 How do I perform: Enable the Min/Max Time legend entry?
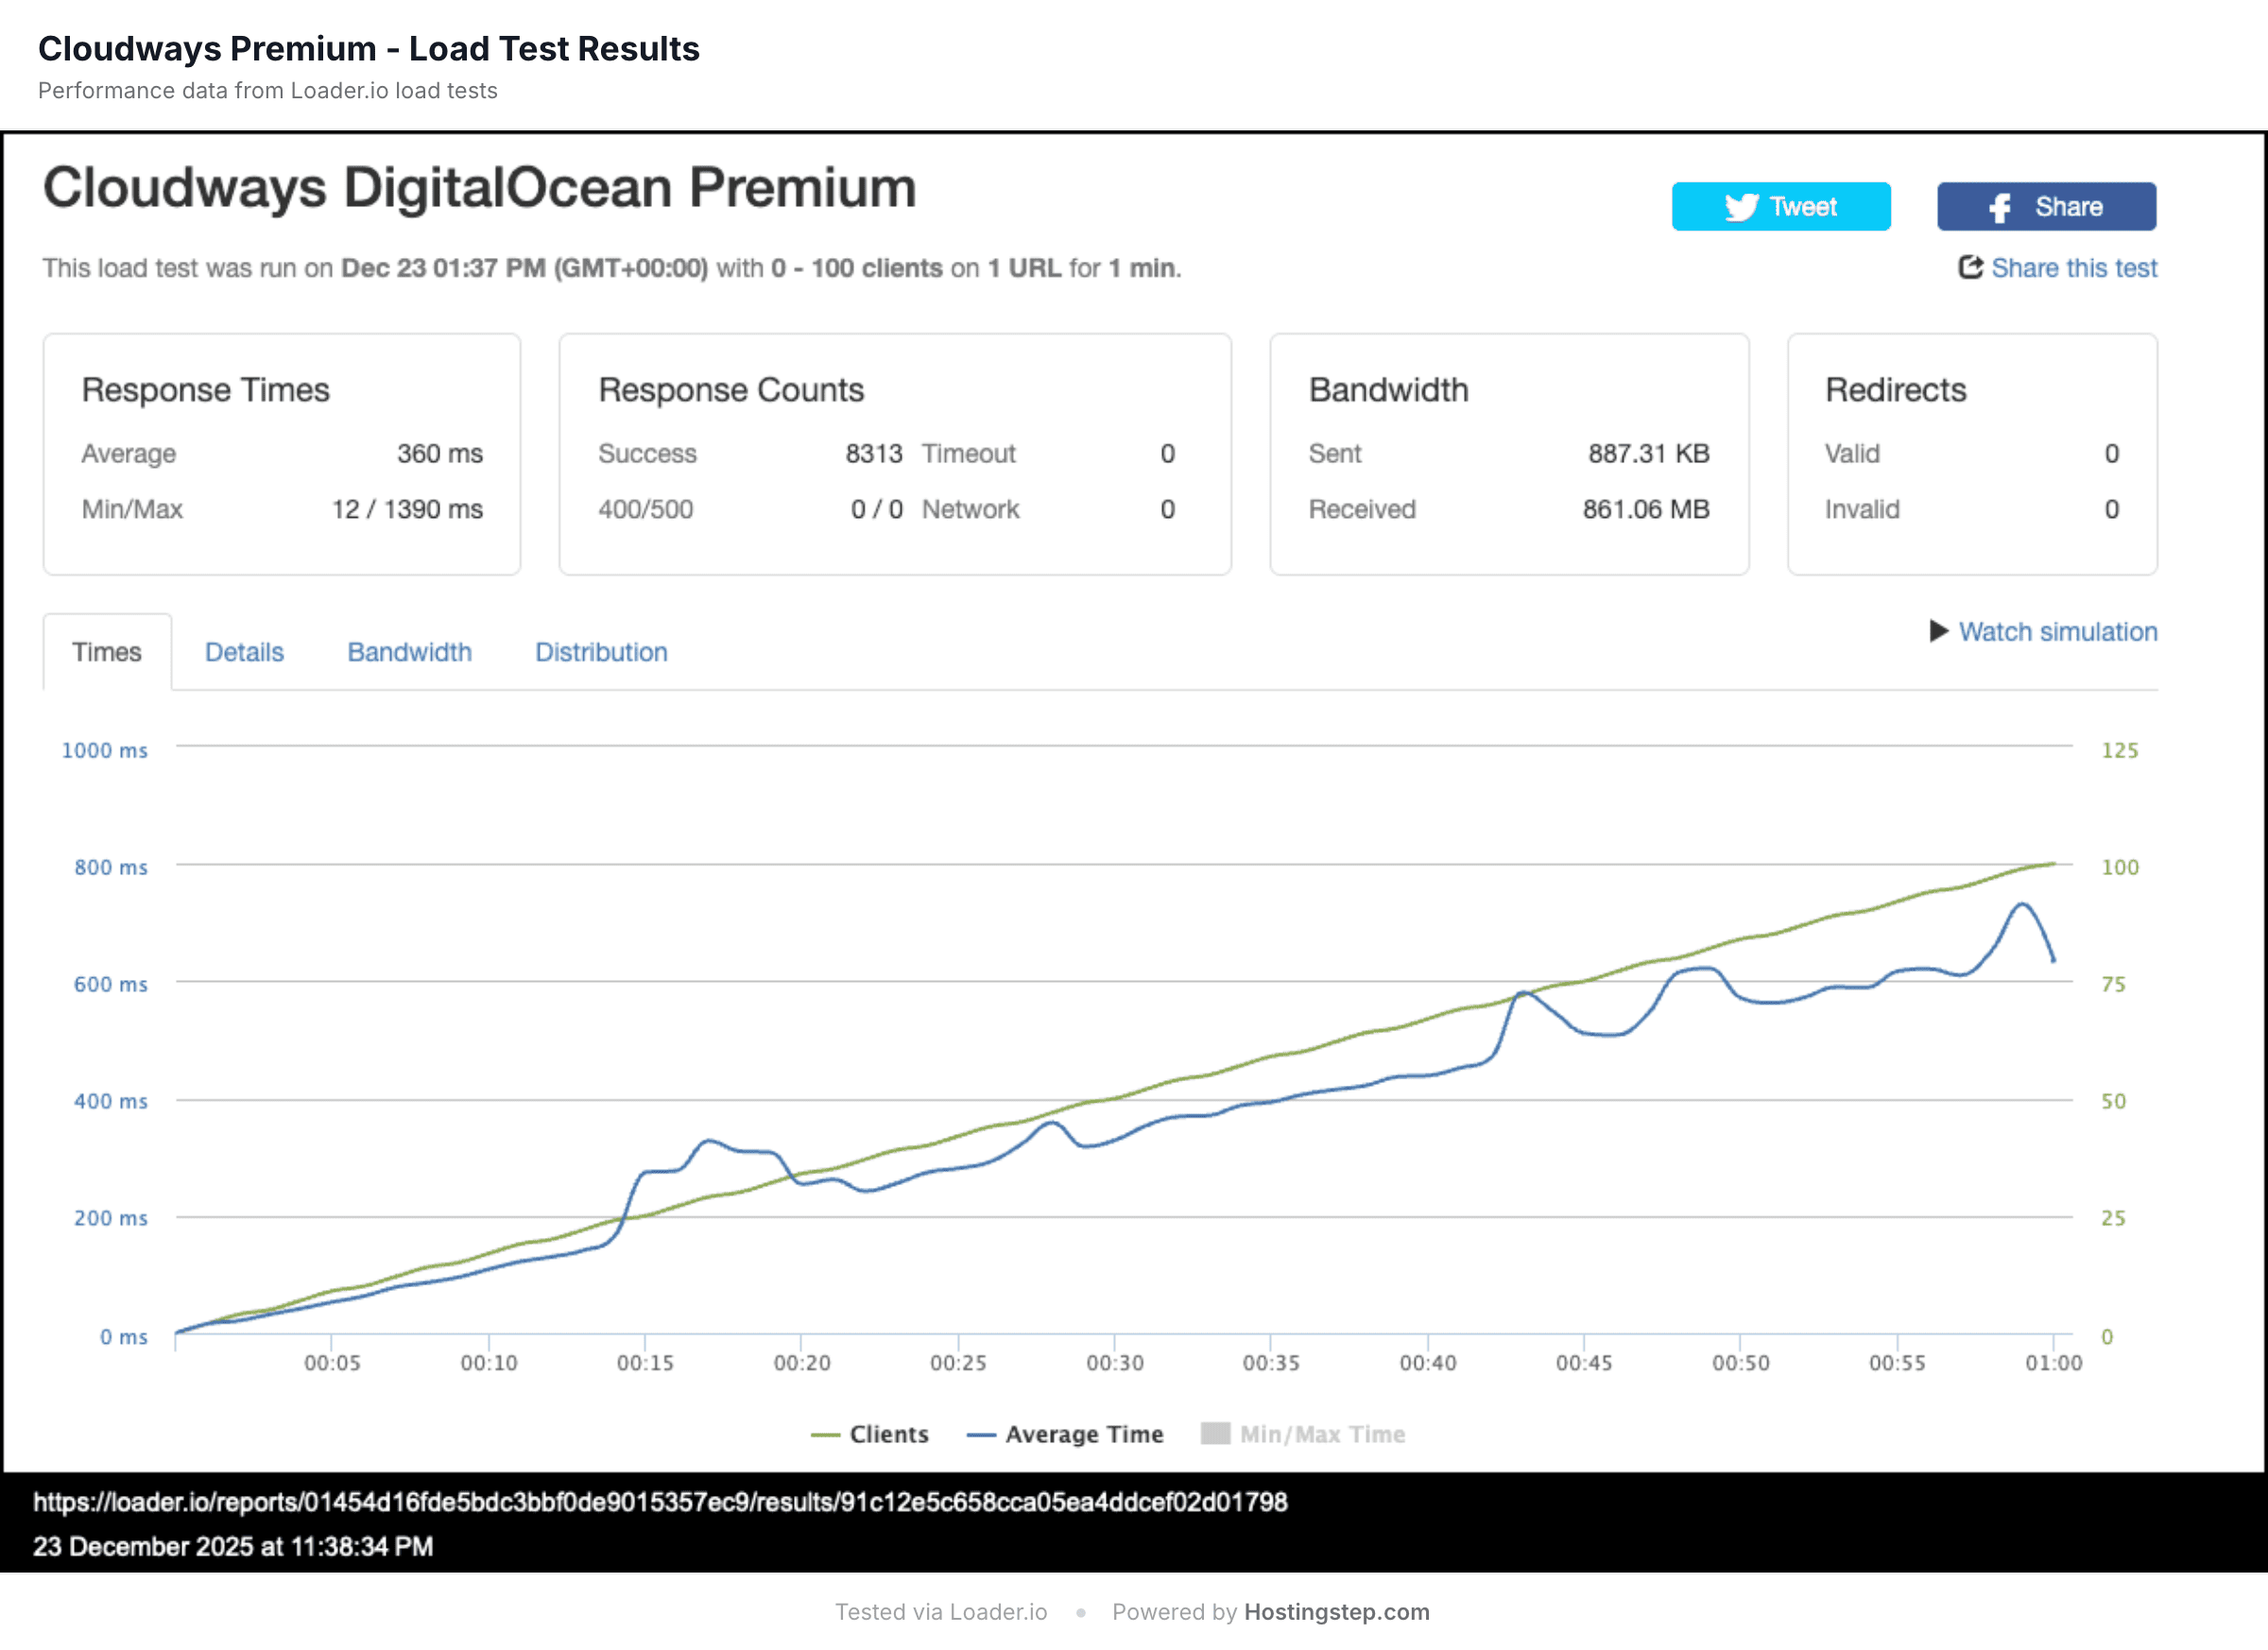[1303, 1434]
